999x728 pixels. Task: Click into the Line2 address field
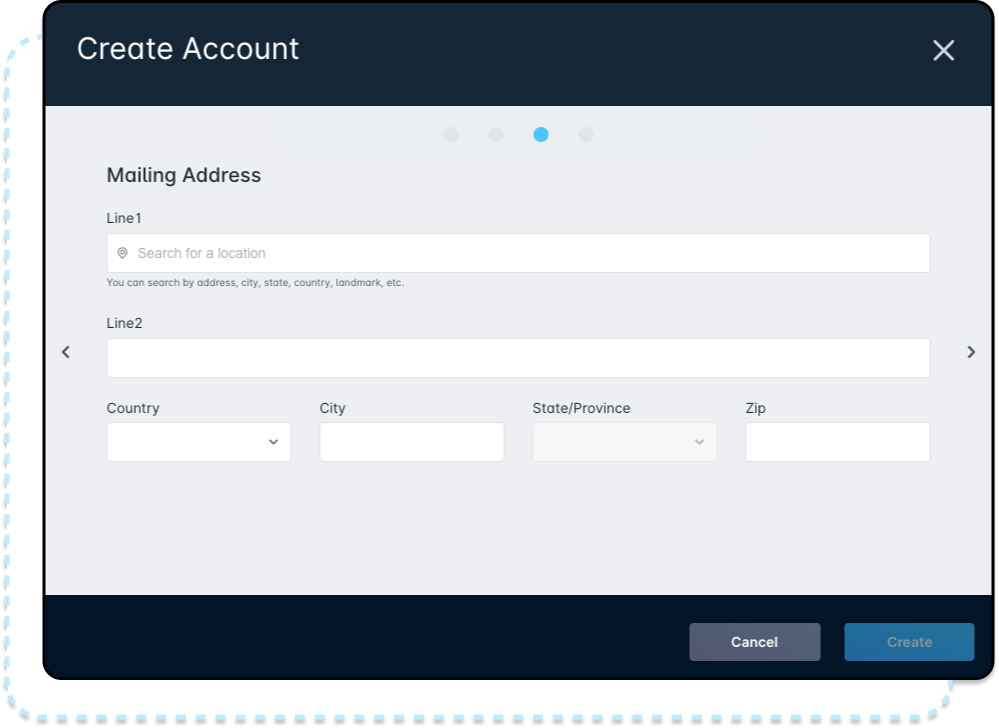click(x=518, y=358)
